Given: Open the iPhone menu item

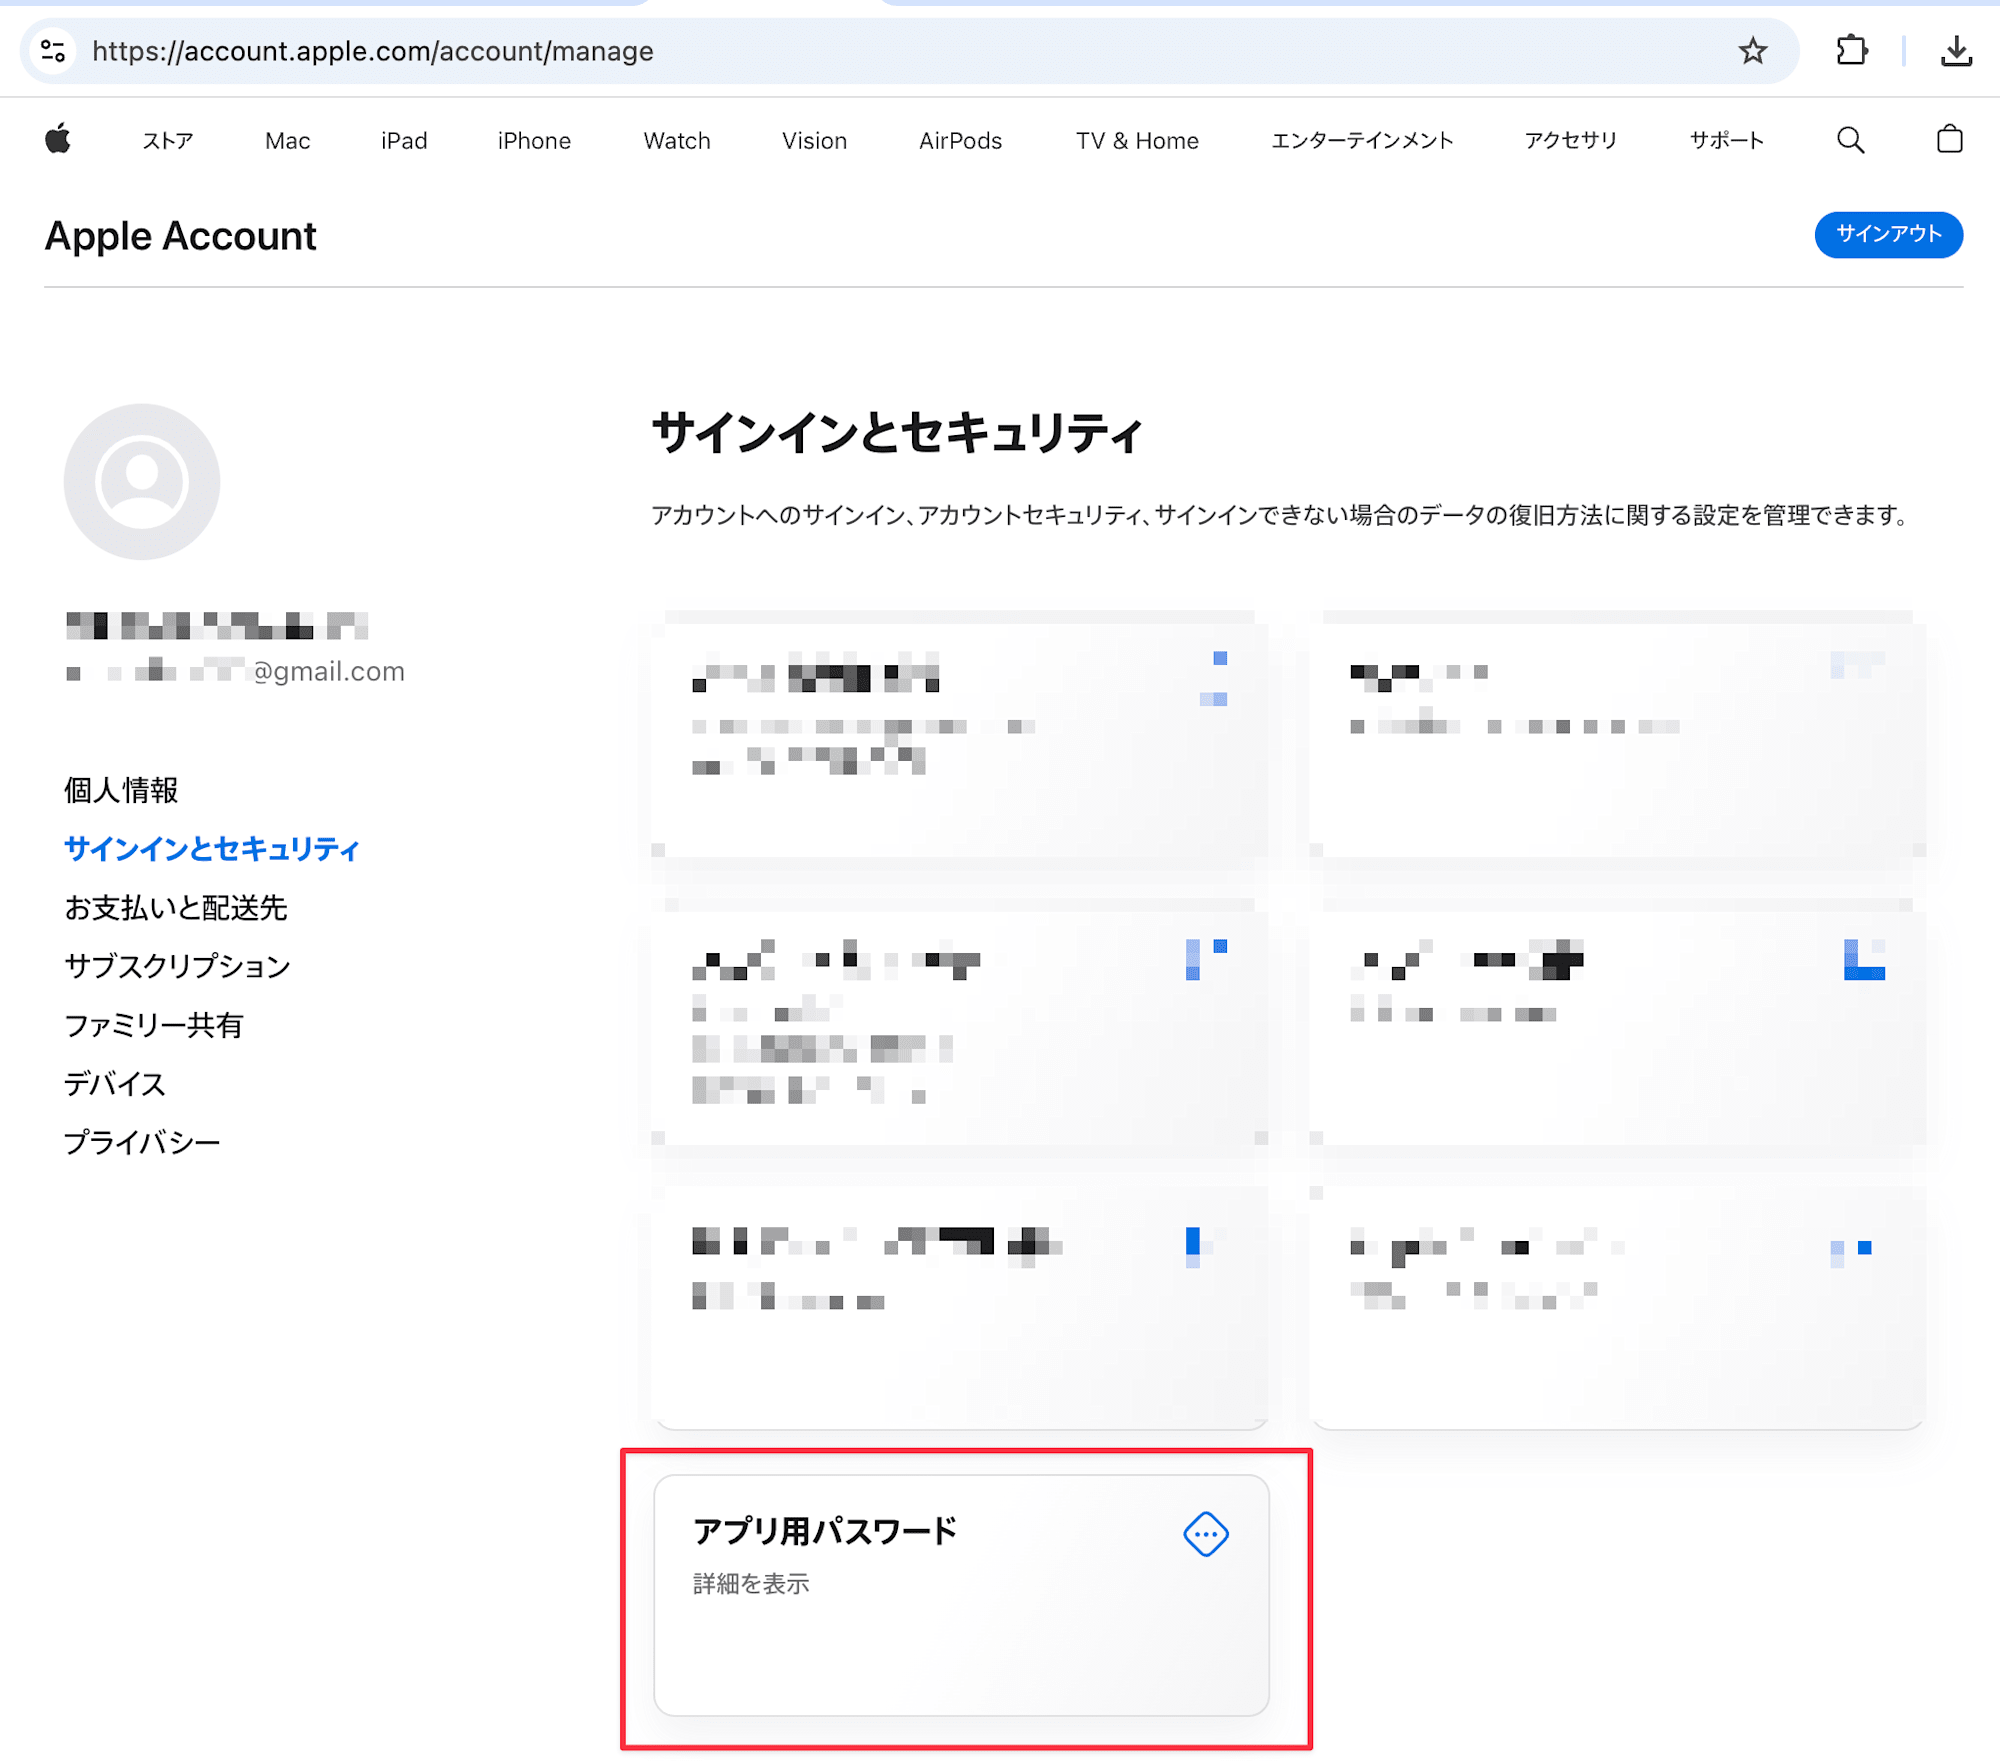Looking at the screenshot, I should pyautogui.click(x=534, y=141).
